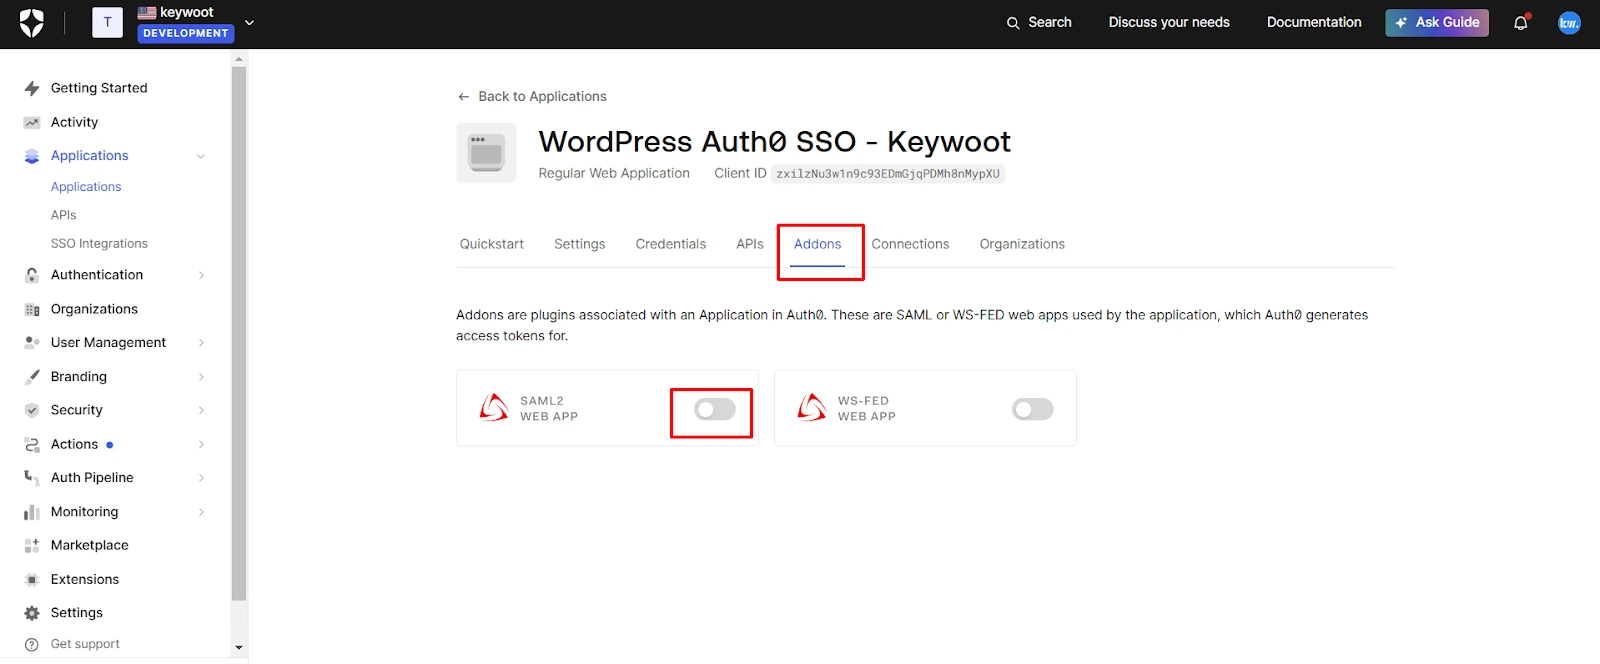Click the Branding pen icon
The width and height of the screenshot is (1600, 664).
(32, 376)
